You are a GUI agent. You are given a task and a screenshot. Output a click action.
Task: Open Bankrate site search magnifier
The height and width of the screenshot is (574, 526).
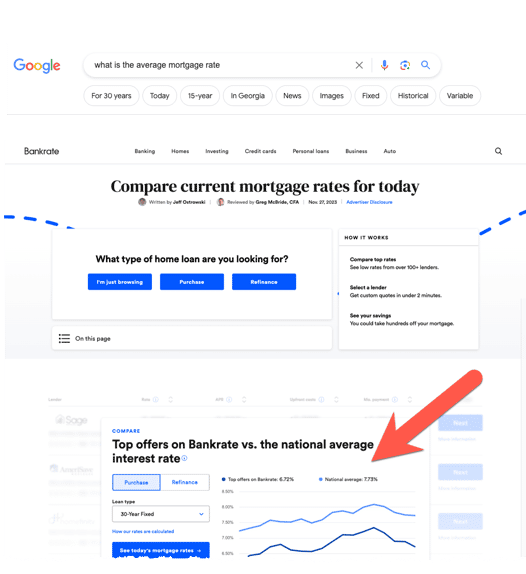pyautogui.click(x=499, y=151)
